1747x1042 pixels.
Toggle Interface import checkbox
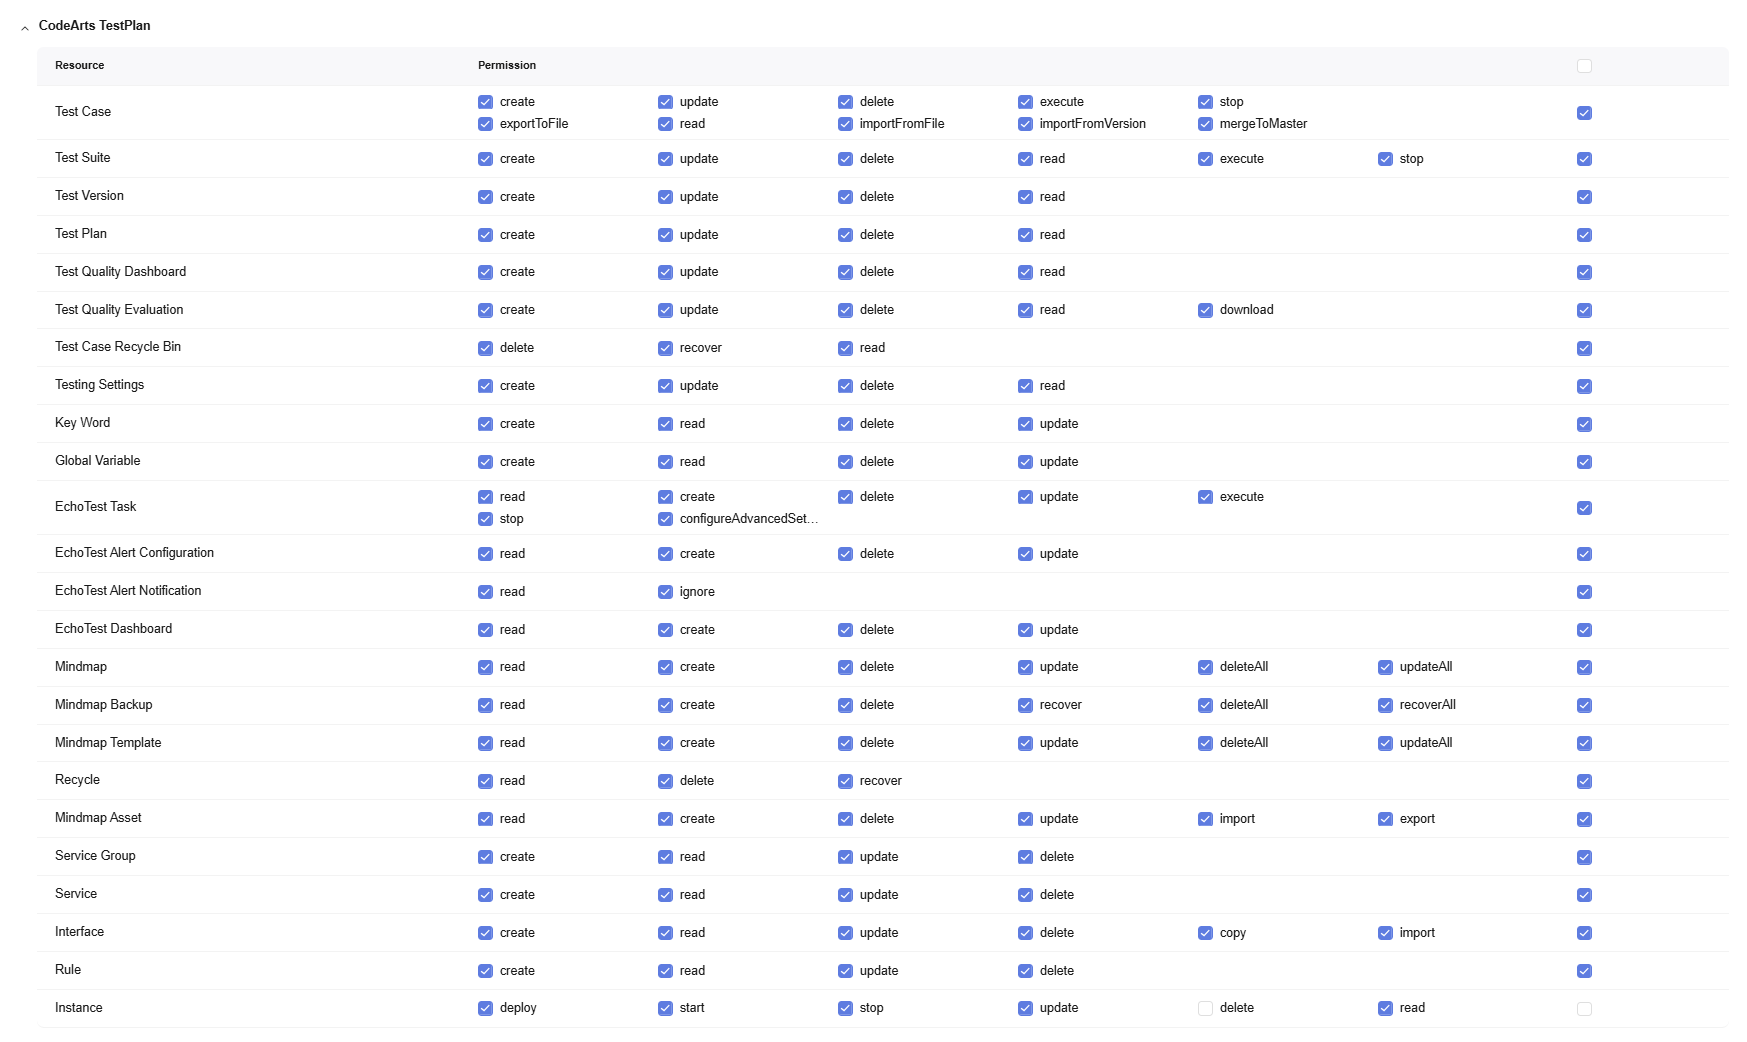point(1385,933)
